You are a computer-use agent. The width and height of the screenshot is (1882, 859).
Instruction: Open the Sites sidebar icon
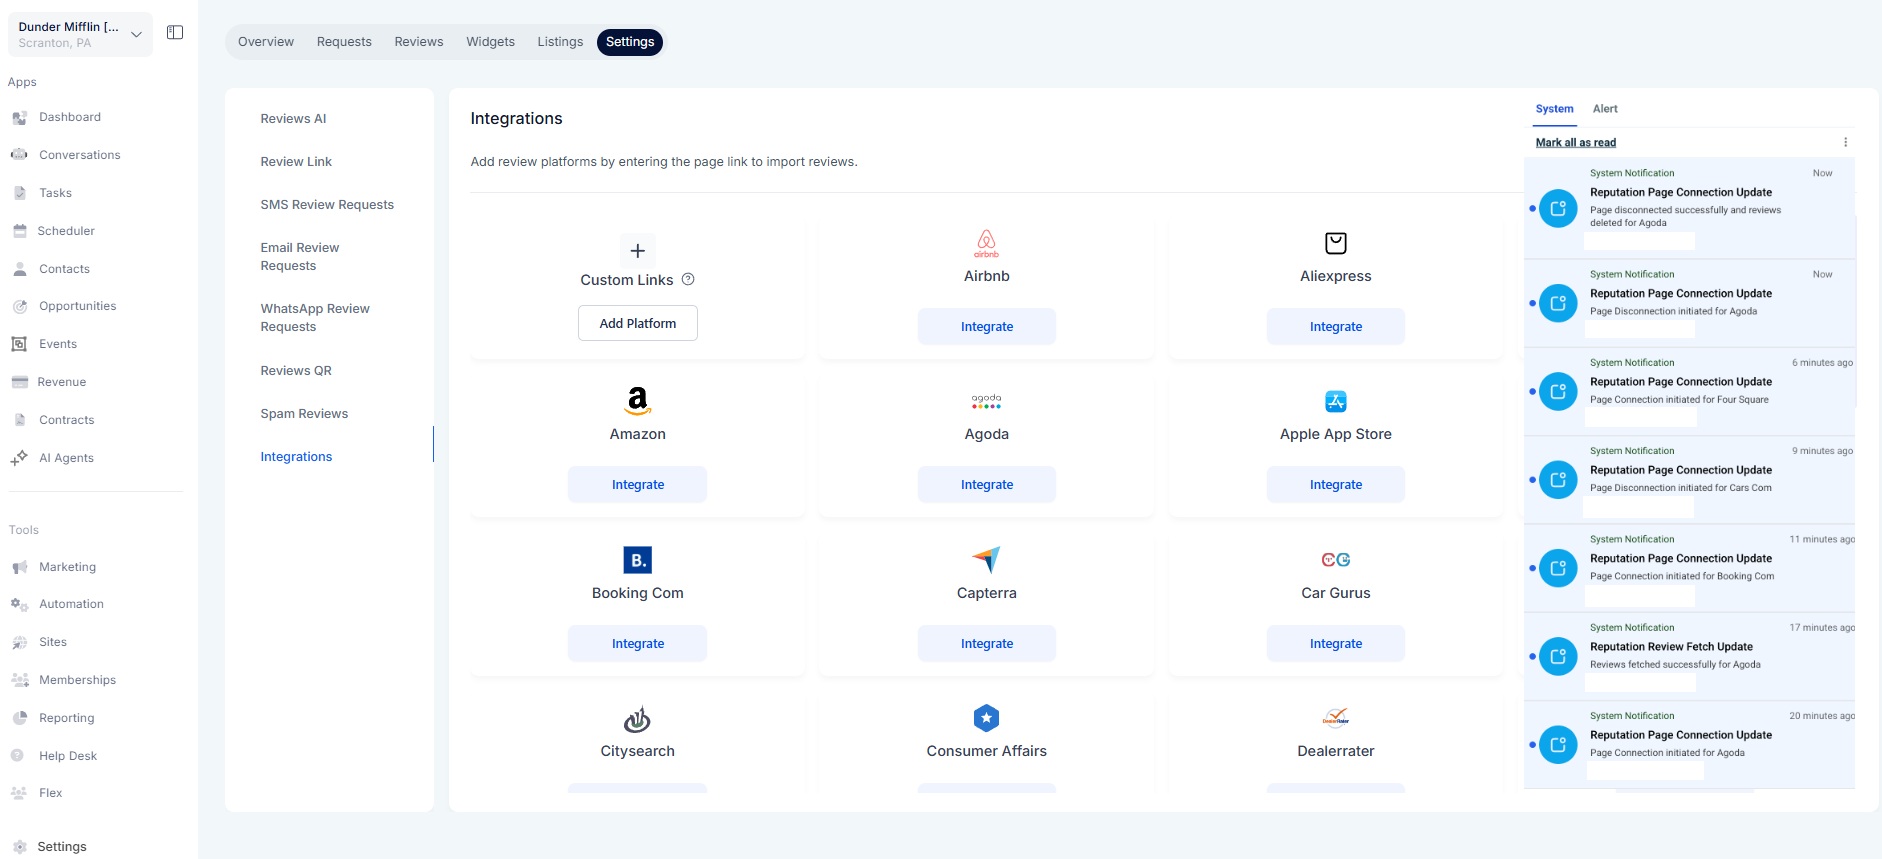[19, 642]
